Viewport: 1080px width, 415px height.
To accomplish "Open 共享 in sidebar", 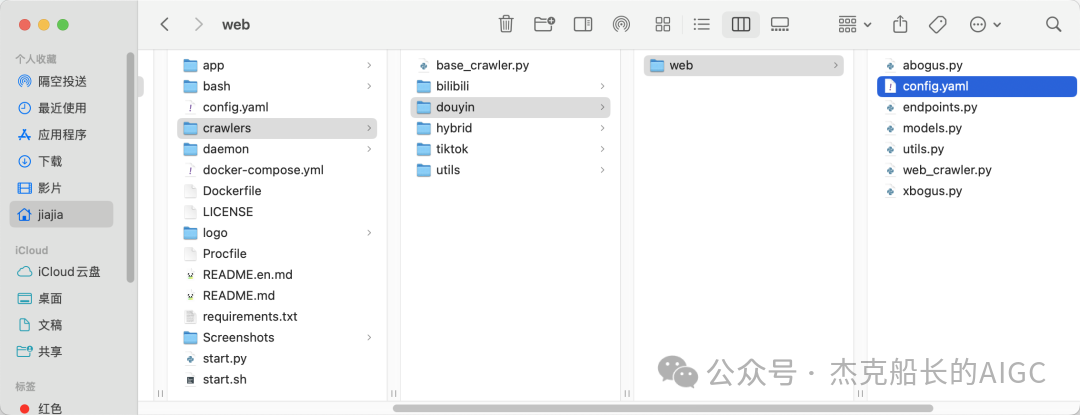I will click(x=62, y=352).
